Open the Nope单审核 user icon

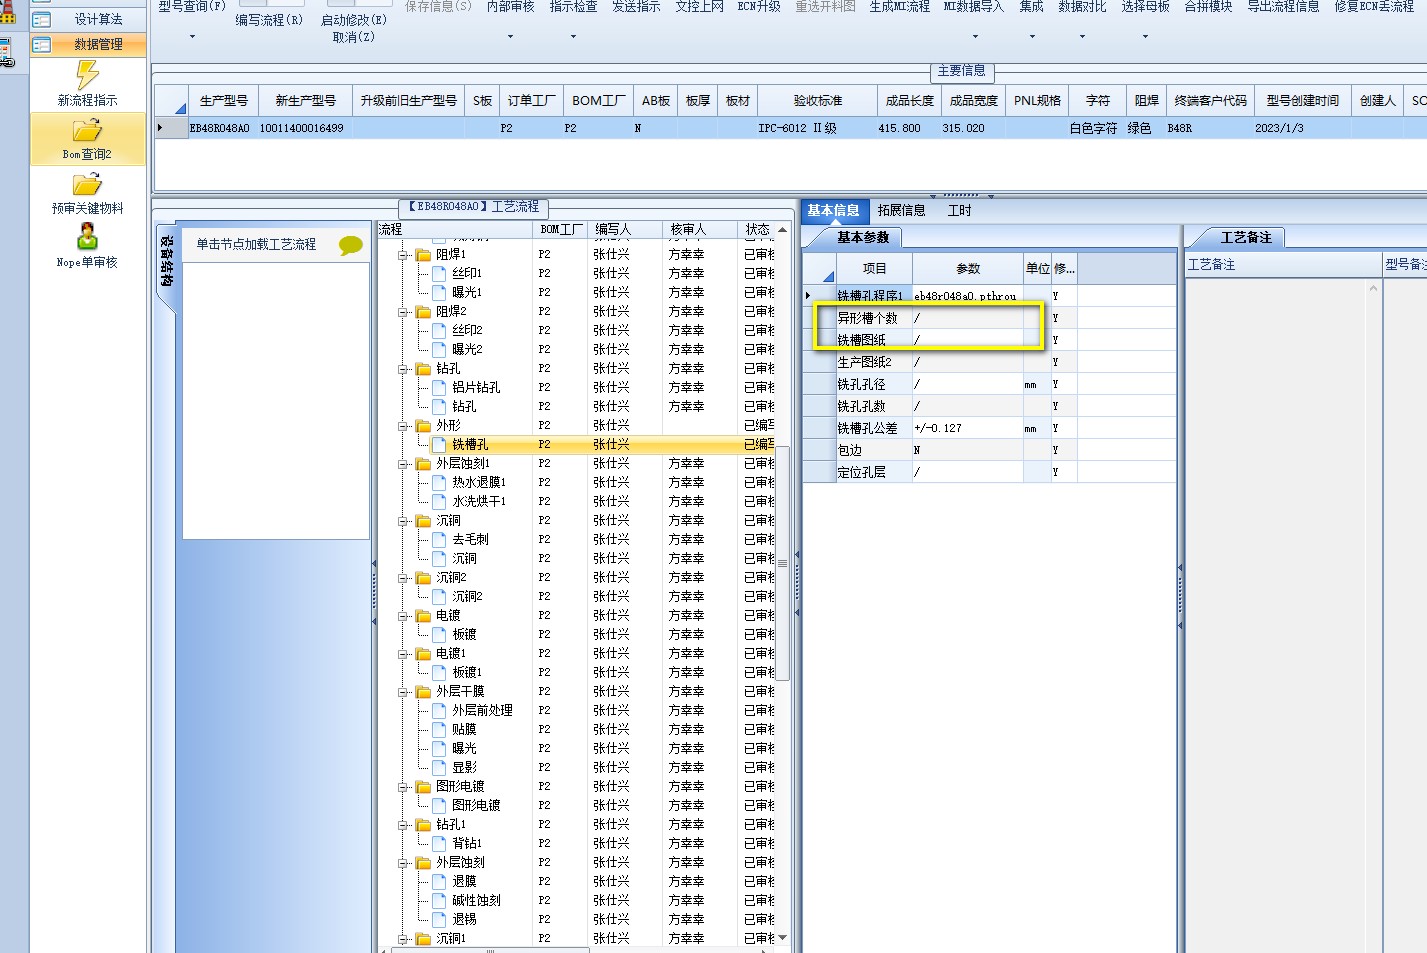click(x=87, y=237)
